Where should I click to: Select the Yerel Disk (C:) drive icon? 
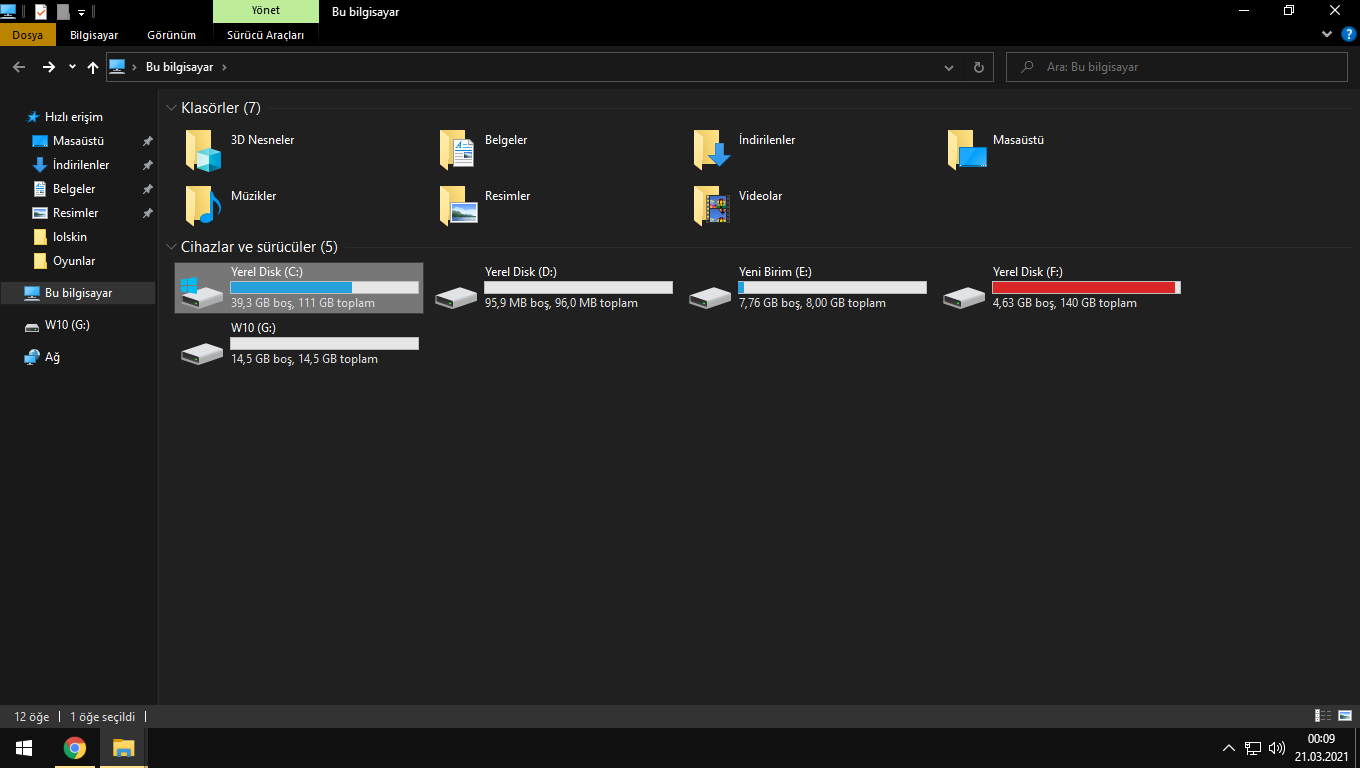[202, 292]
